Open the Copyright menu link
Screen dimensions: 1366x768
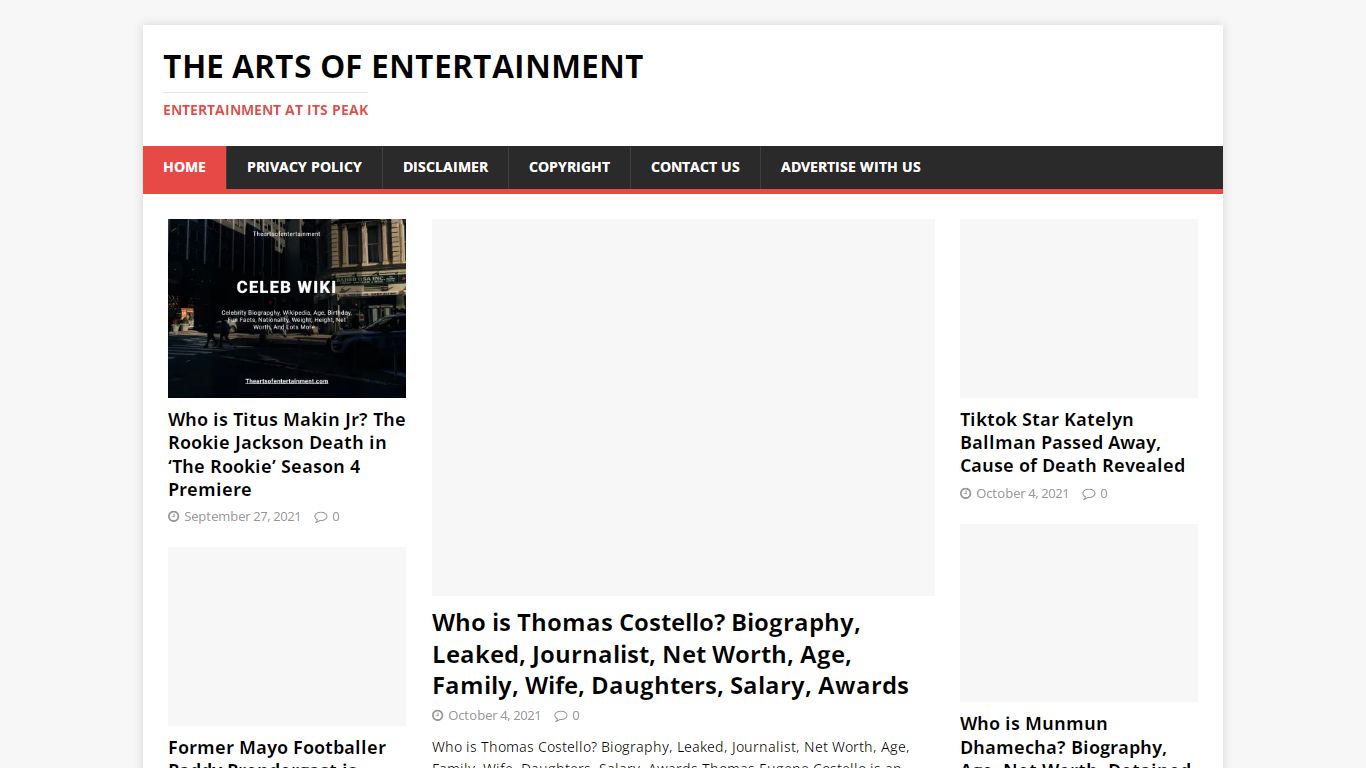click(569, 167)
